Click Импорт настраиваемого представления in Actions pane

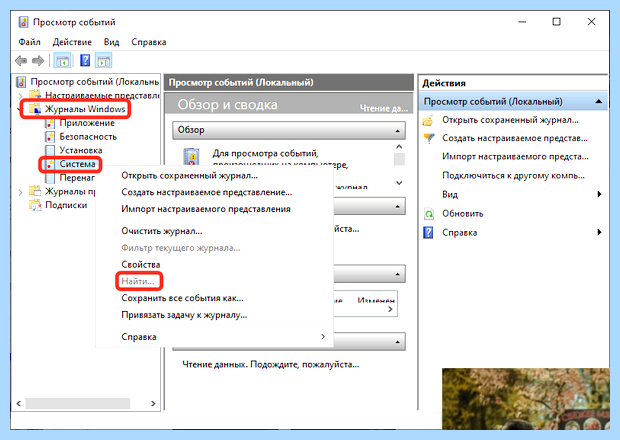(515, 157)
